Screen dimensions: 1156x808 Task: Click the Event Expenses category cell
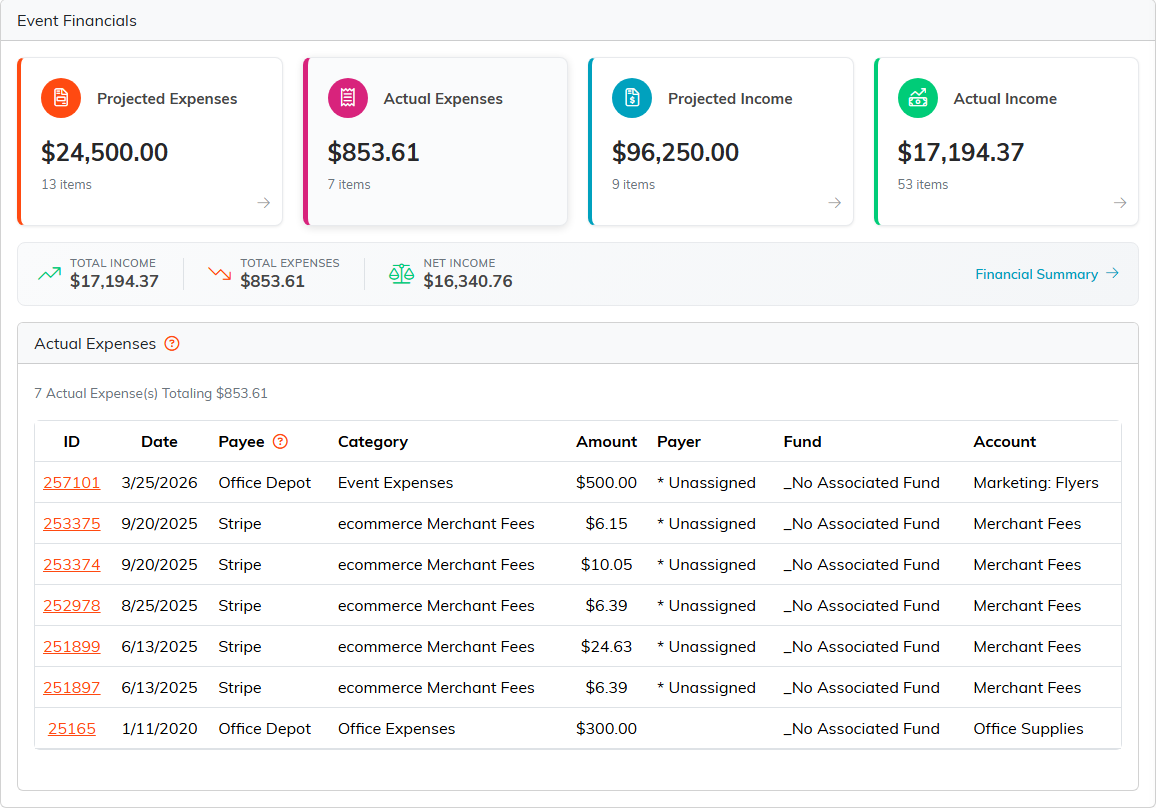[395, 483]
